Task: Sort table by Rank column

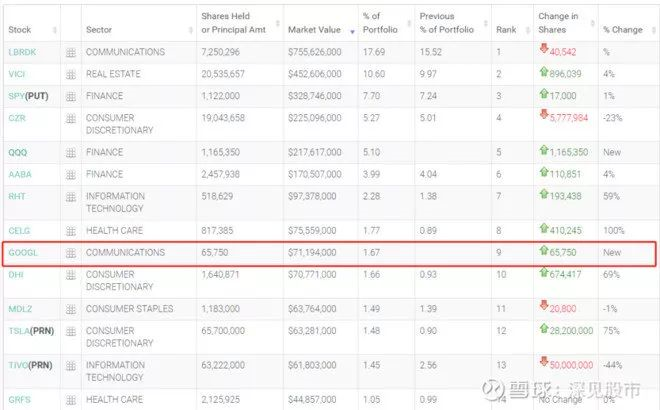Action: tap(527, 30)
